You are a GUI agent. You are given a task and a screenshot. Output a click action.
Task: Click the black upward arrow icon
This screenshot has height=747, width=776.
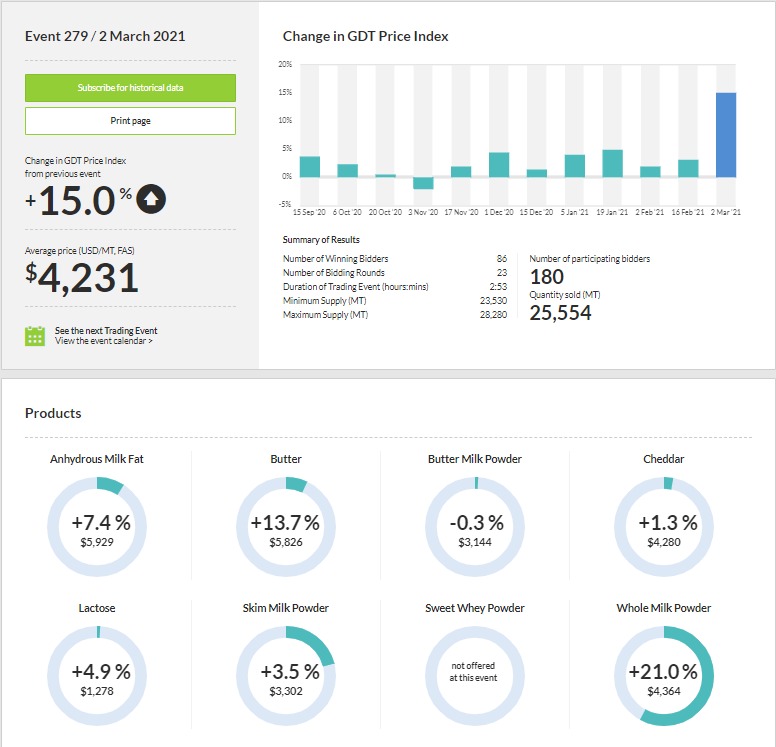[x=151, y=199]
